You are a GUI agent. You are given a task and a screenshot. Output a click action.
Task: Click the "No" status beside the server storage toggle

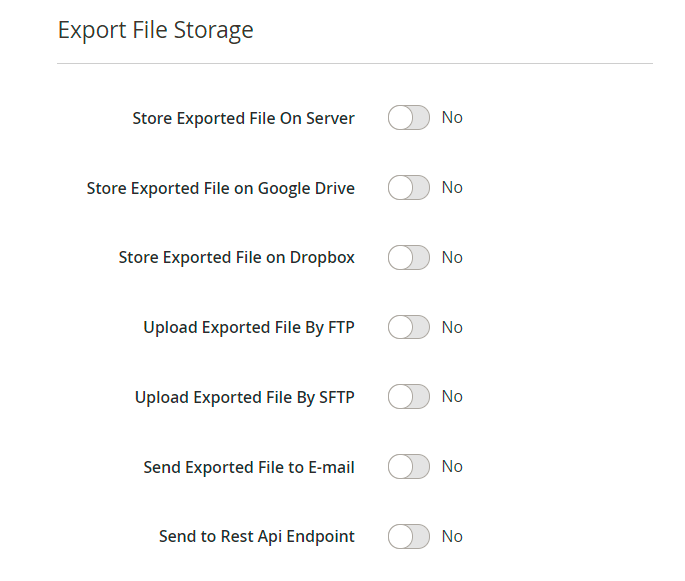[452, 118]
